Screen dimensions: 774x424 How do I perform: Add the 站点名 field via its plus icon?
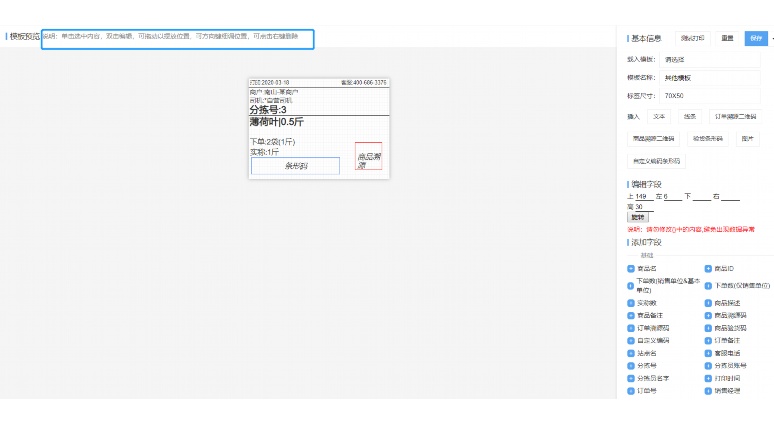point(630,353)
